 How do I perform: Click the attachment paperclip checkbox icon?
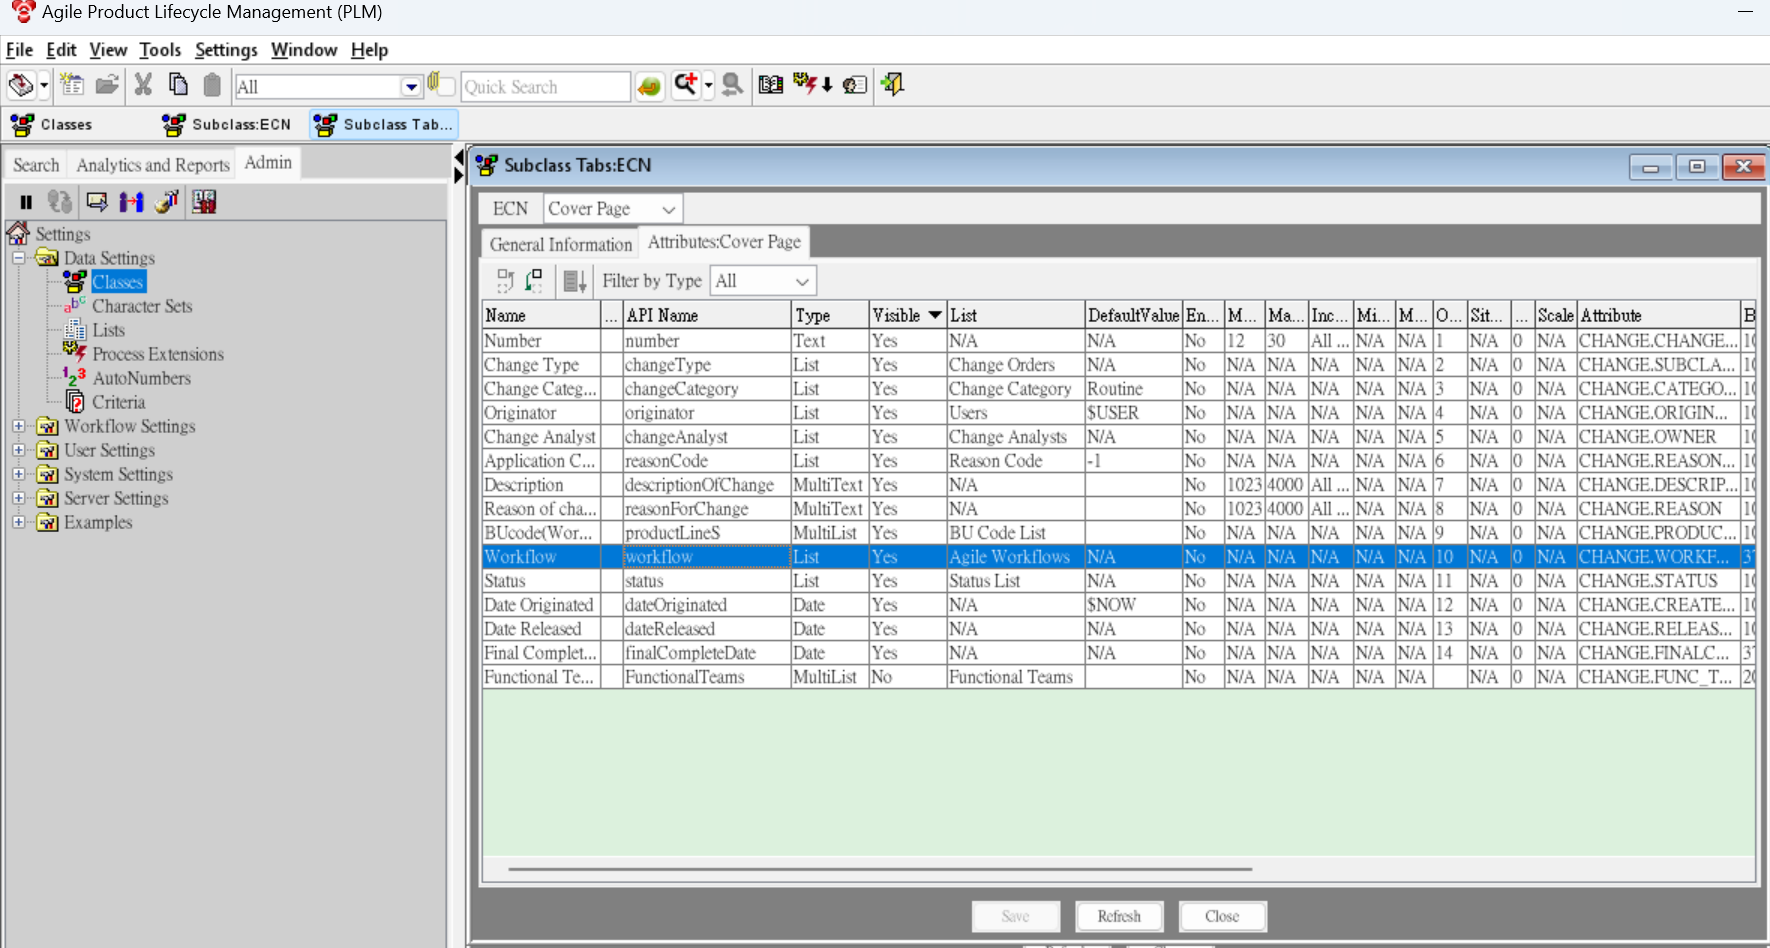pos(441,84)
